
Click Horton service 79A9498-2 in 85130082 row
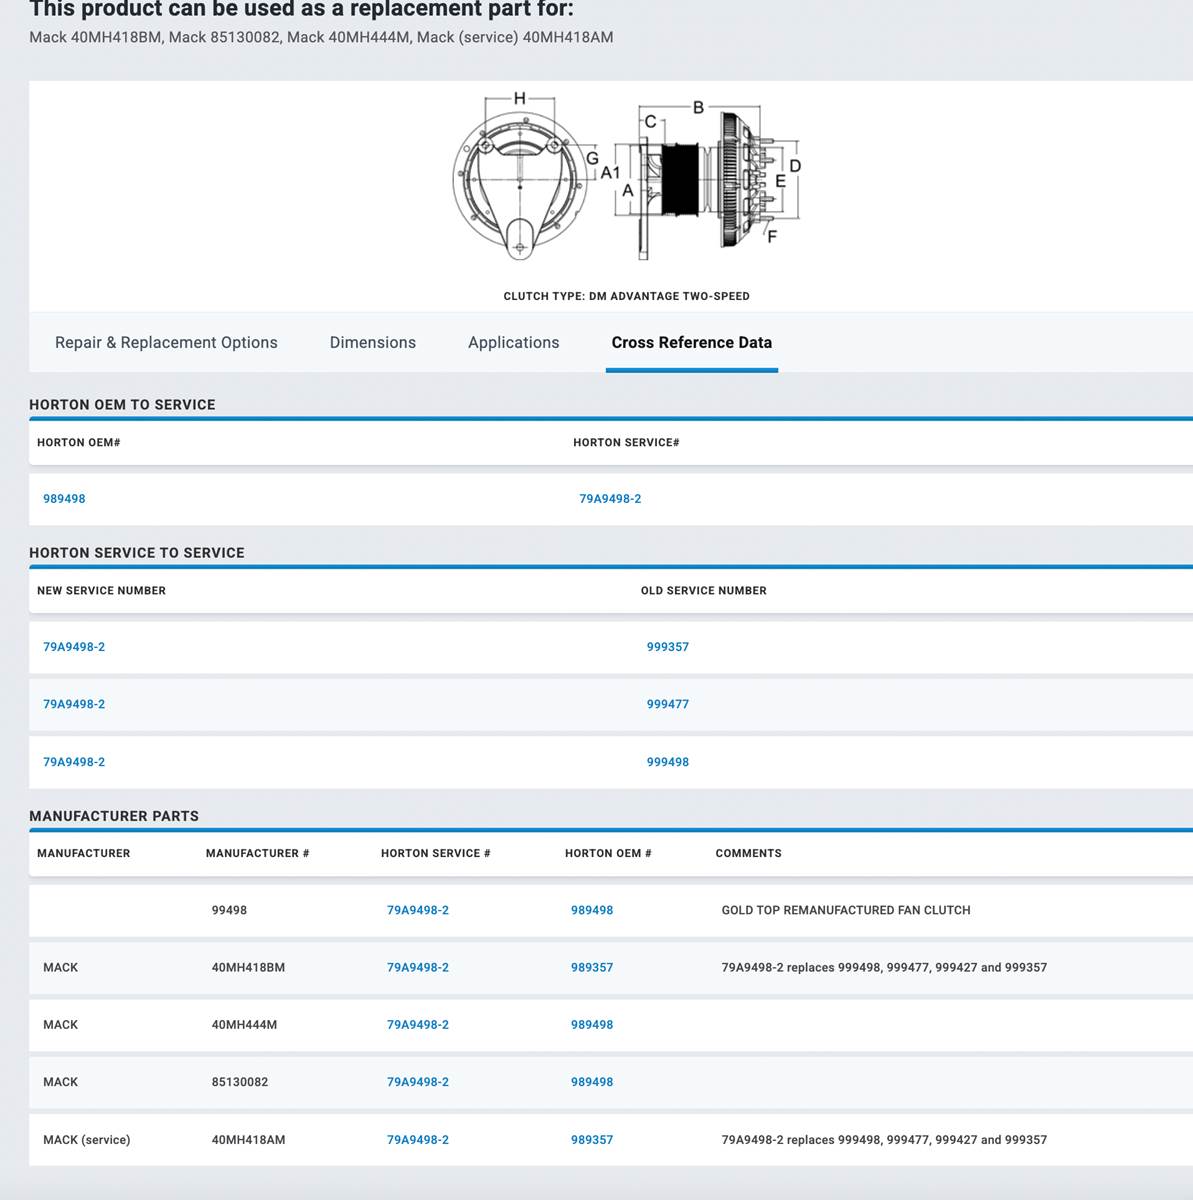418,1082
